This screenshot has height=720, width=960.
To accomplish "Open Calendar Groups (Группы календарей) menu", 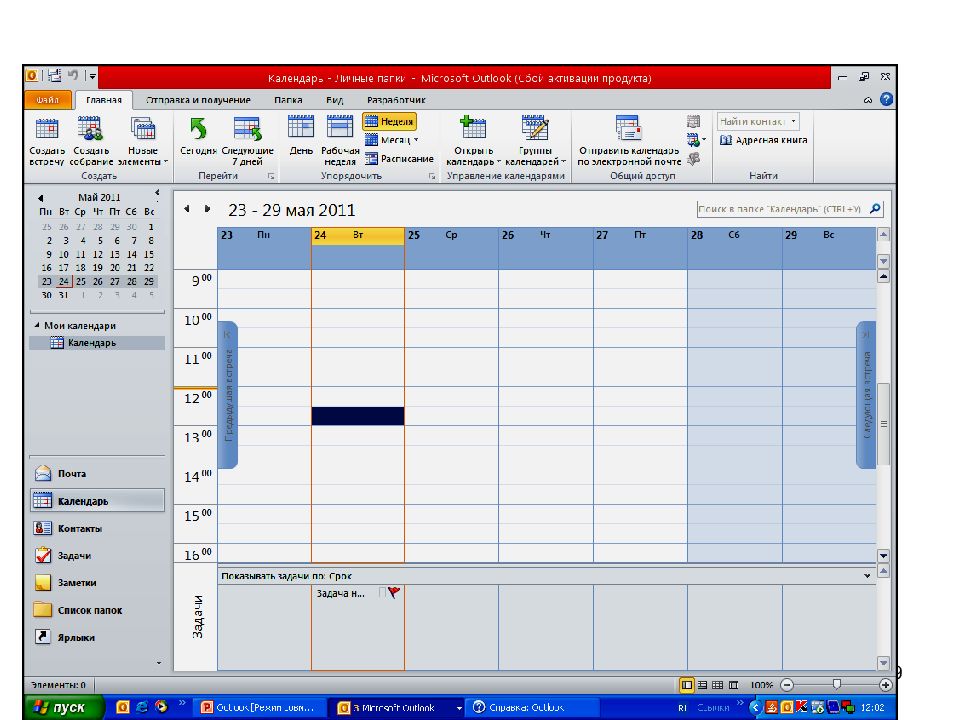I will [535, 140].
